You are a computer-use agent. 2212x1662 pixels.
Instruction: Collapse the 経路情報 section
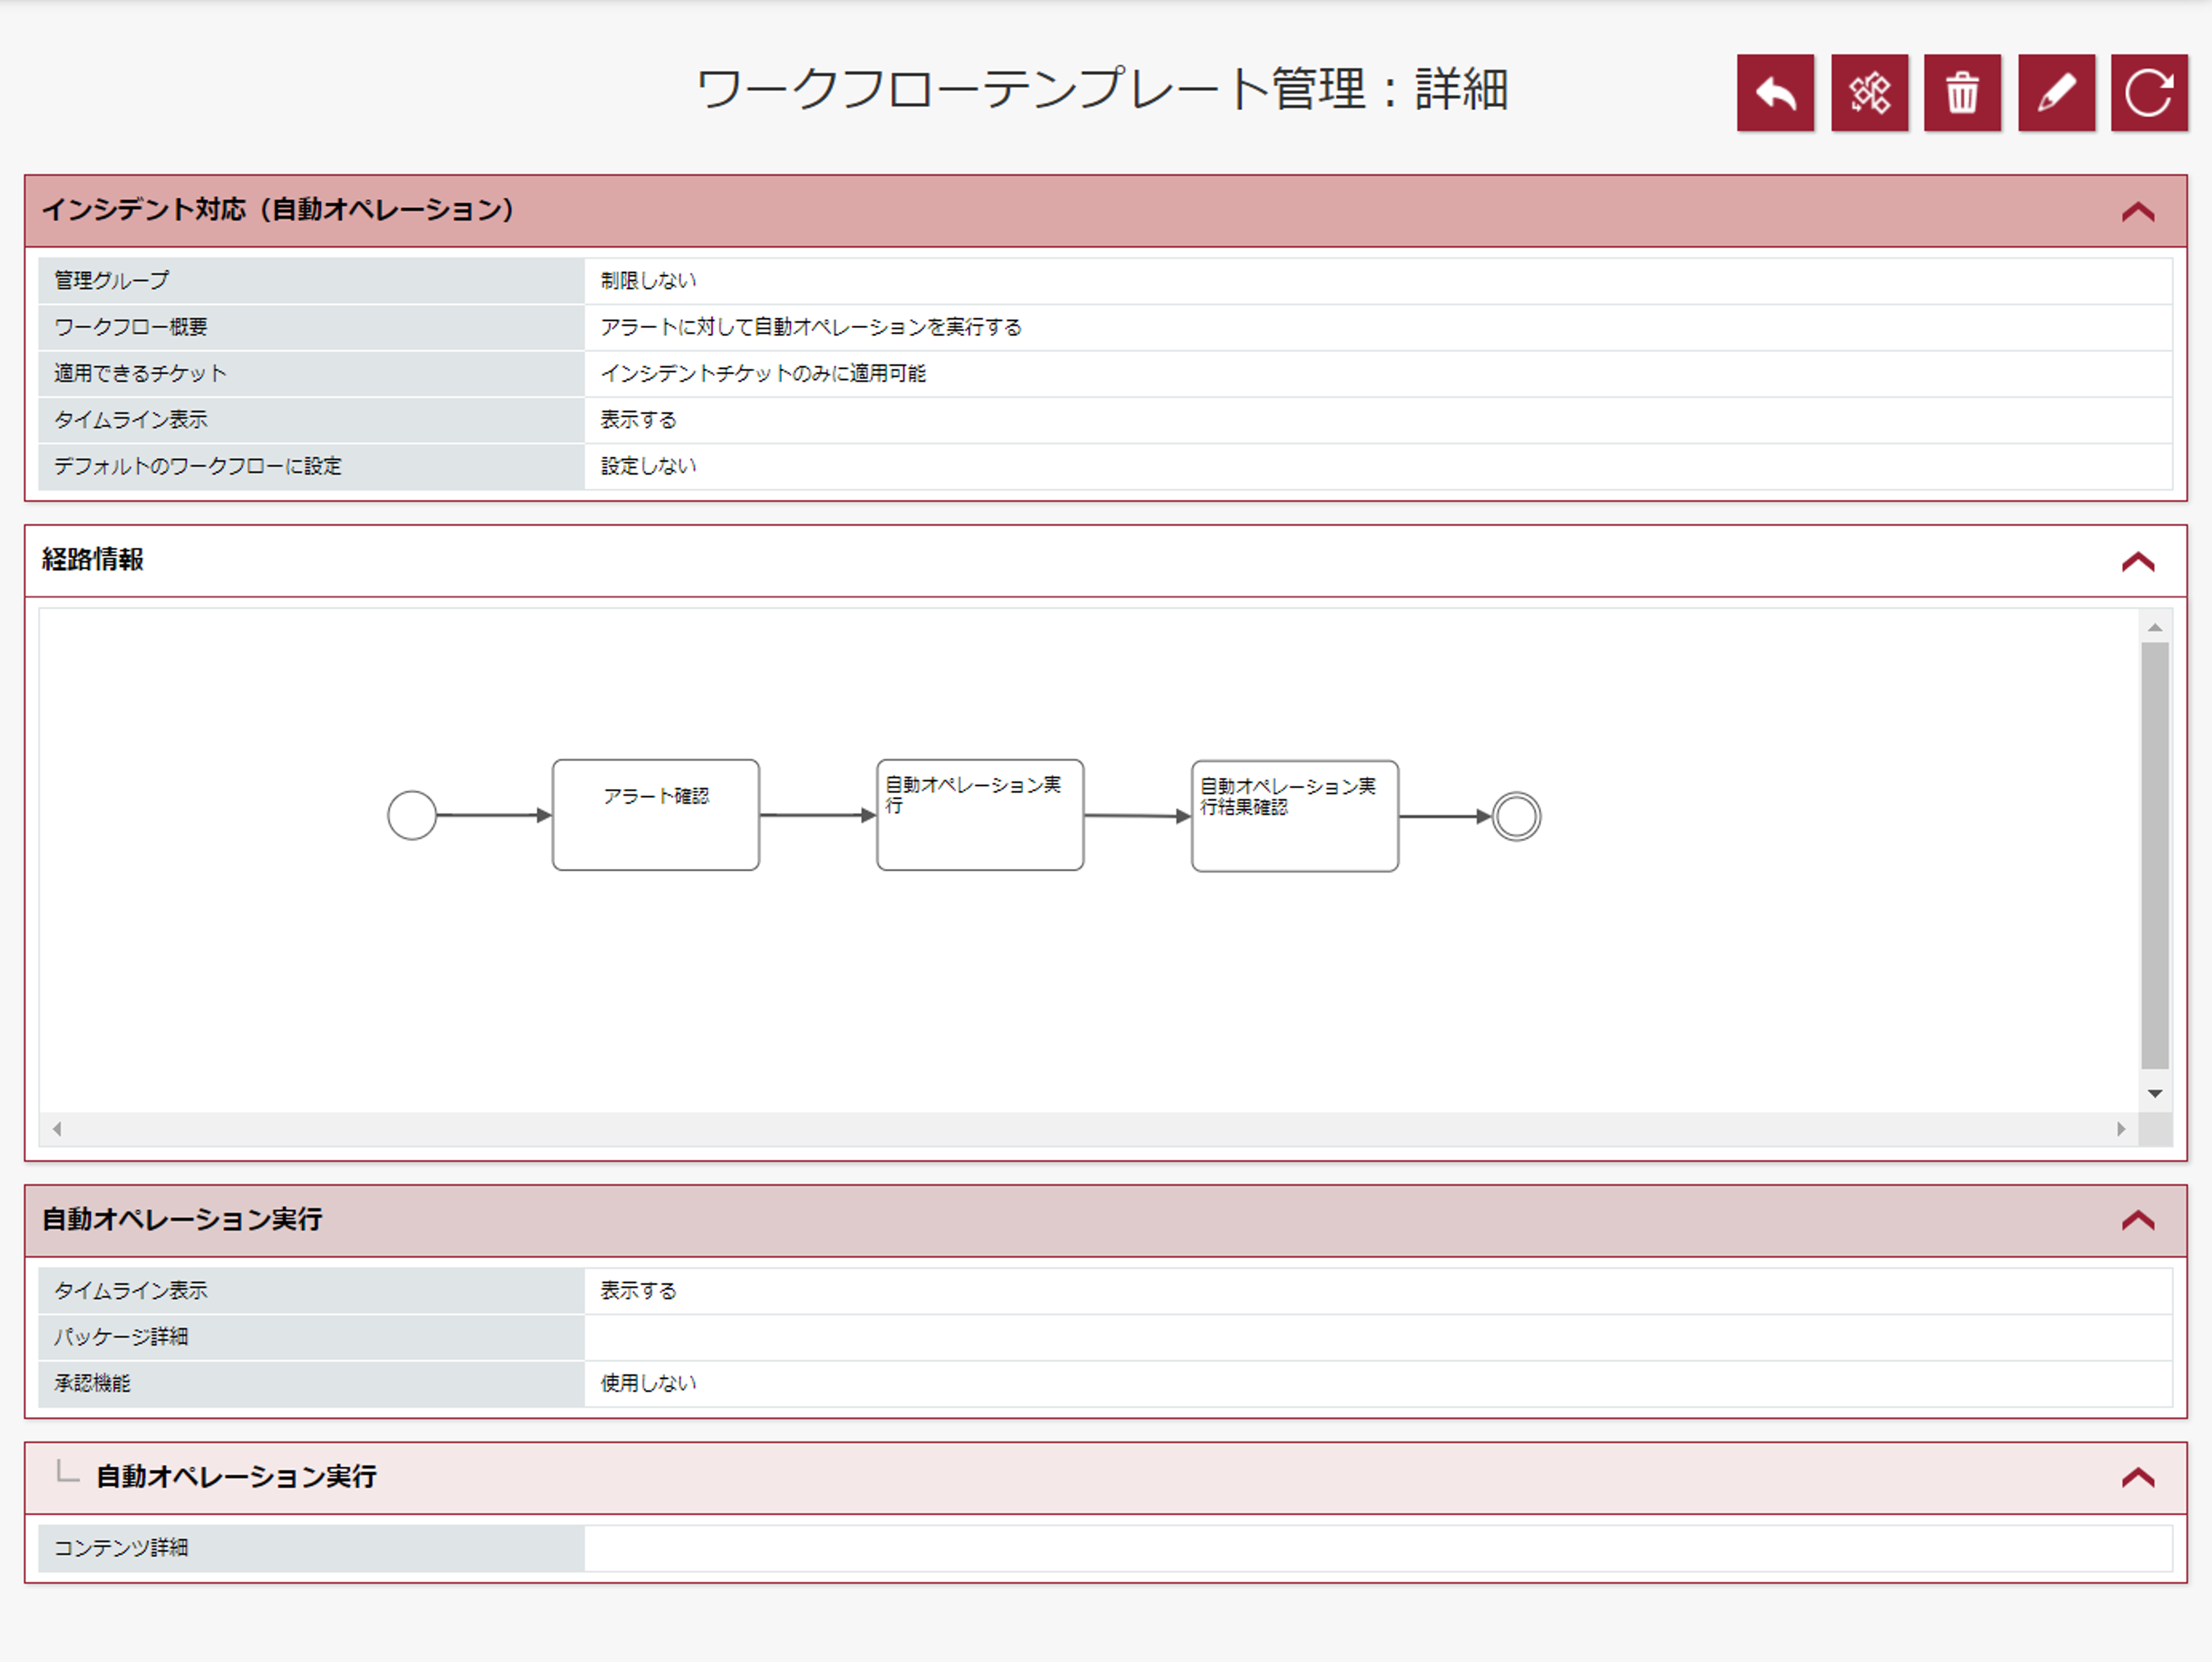point(2138,561)
